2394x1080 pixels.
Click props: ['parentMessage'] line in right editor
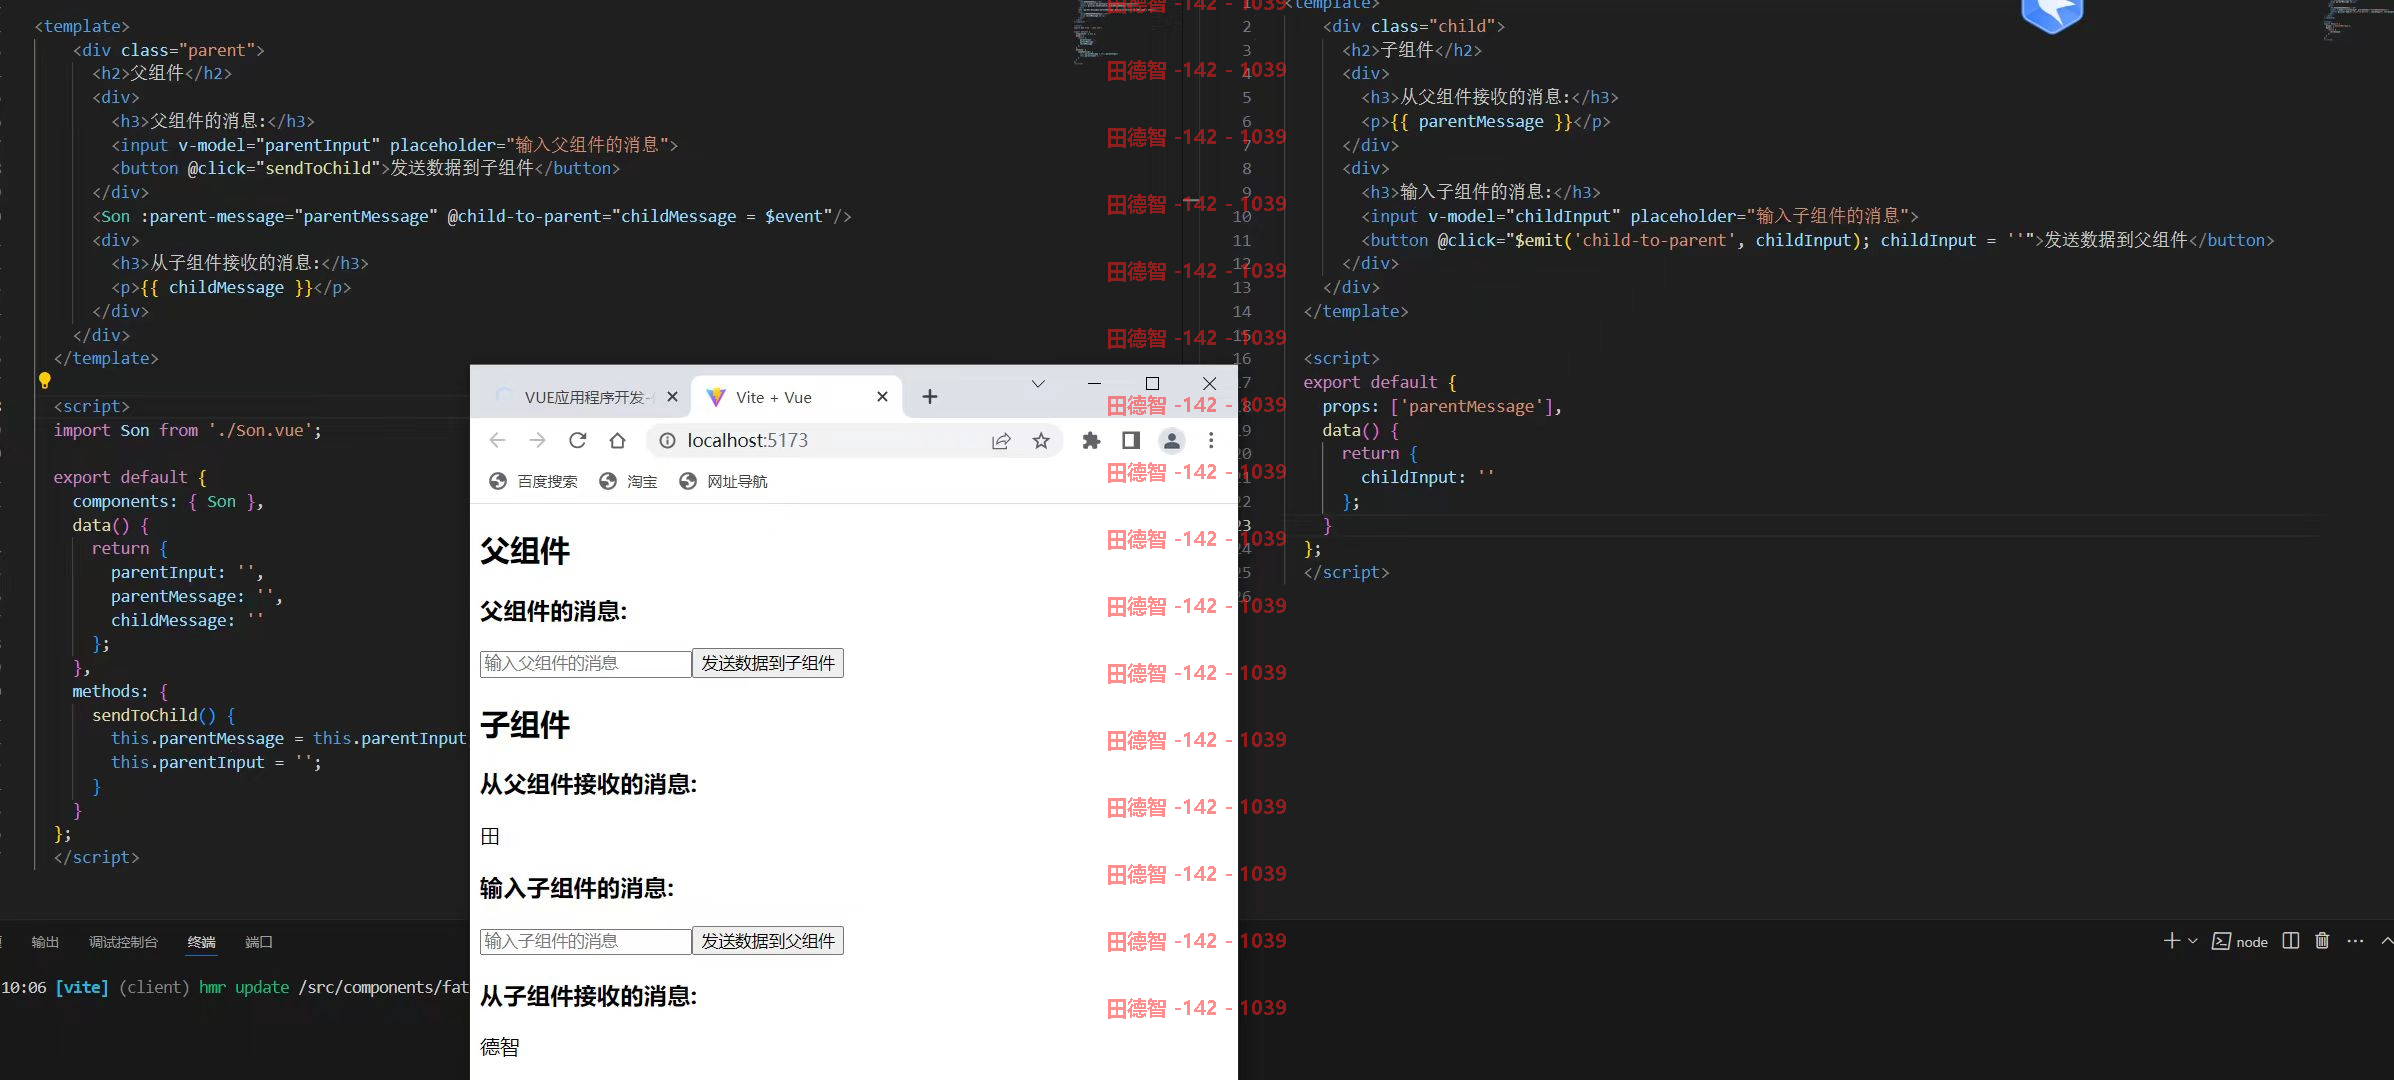click(1441, 406)
